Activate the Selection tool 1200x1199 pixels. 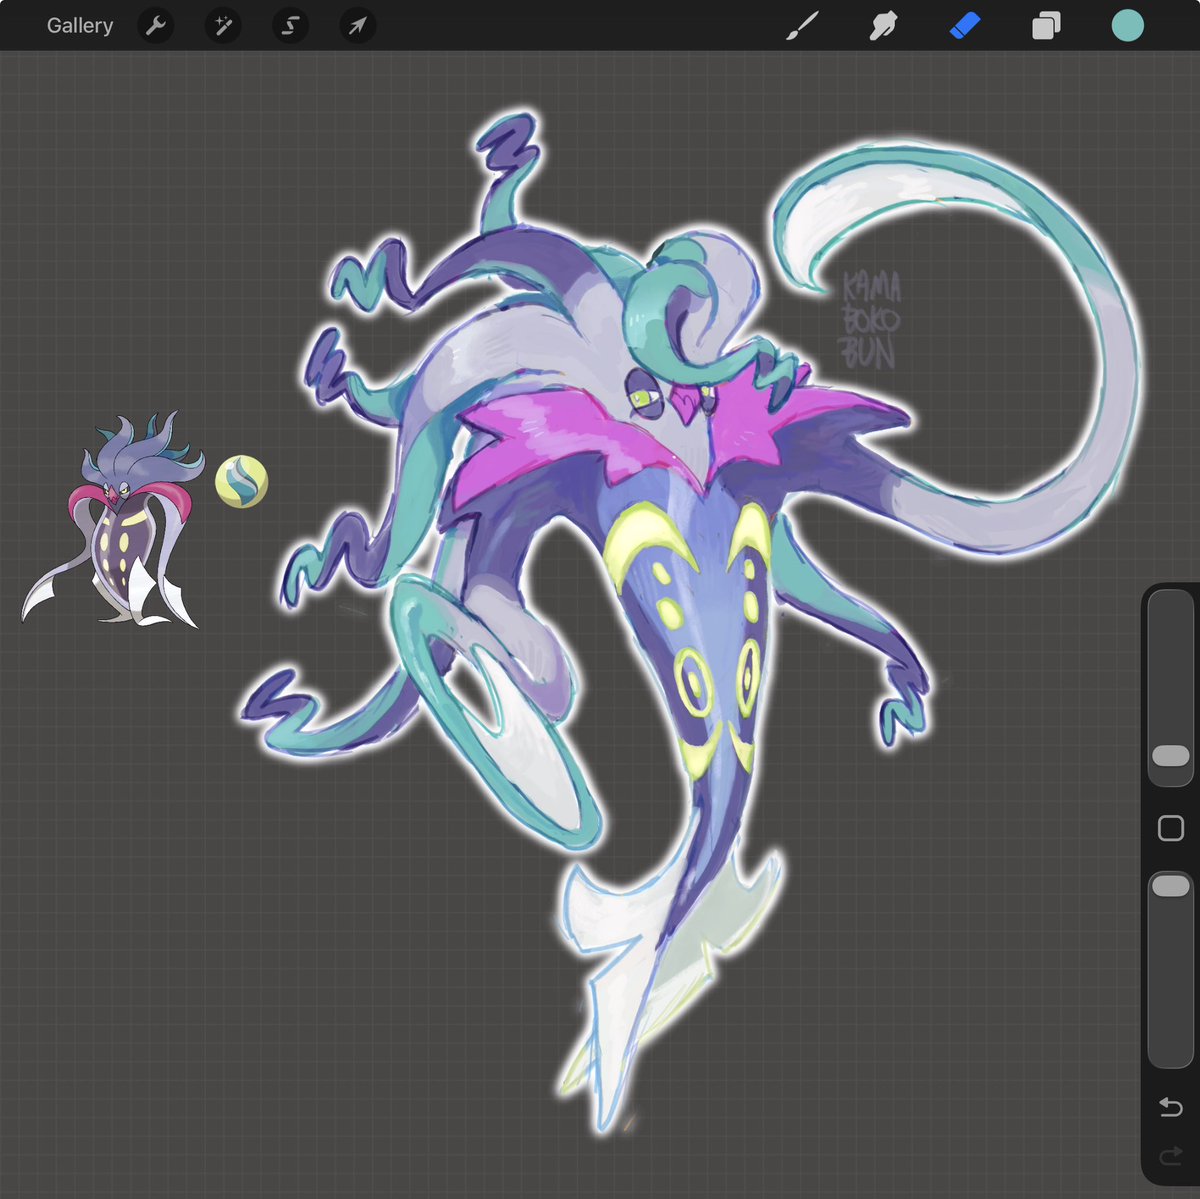tap(290, 25)
